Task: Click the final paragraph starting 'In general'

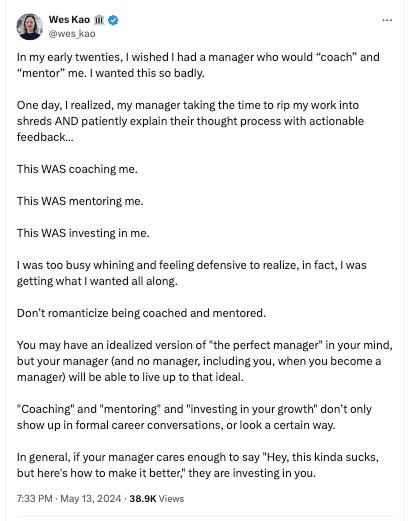Action: coord(198,465)
